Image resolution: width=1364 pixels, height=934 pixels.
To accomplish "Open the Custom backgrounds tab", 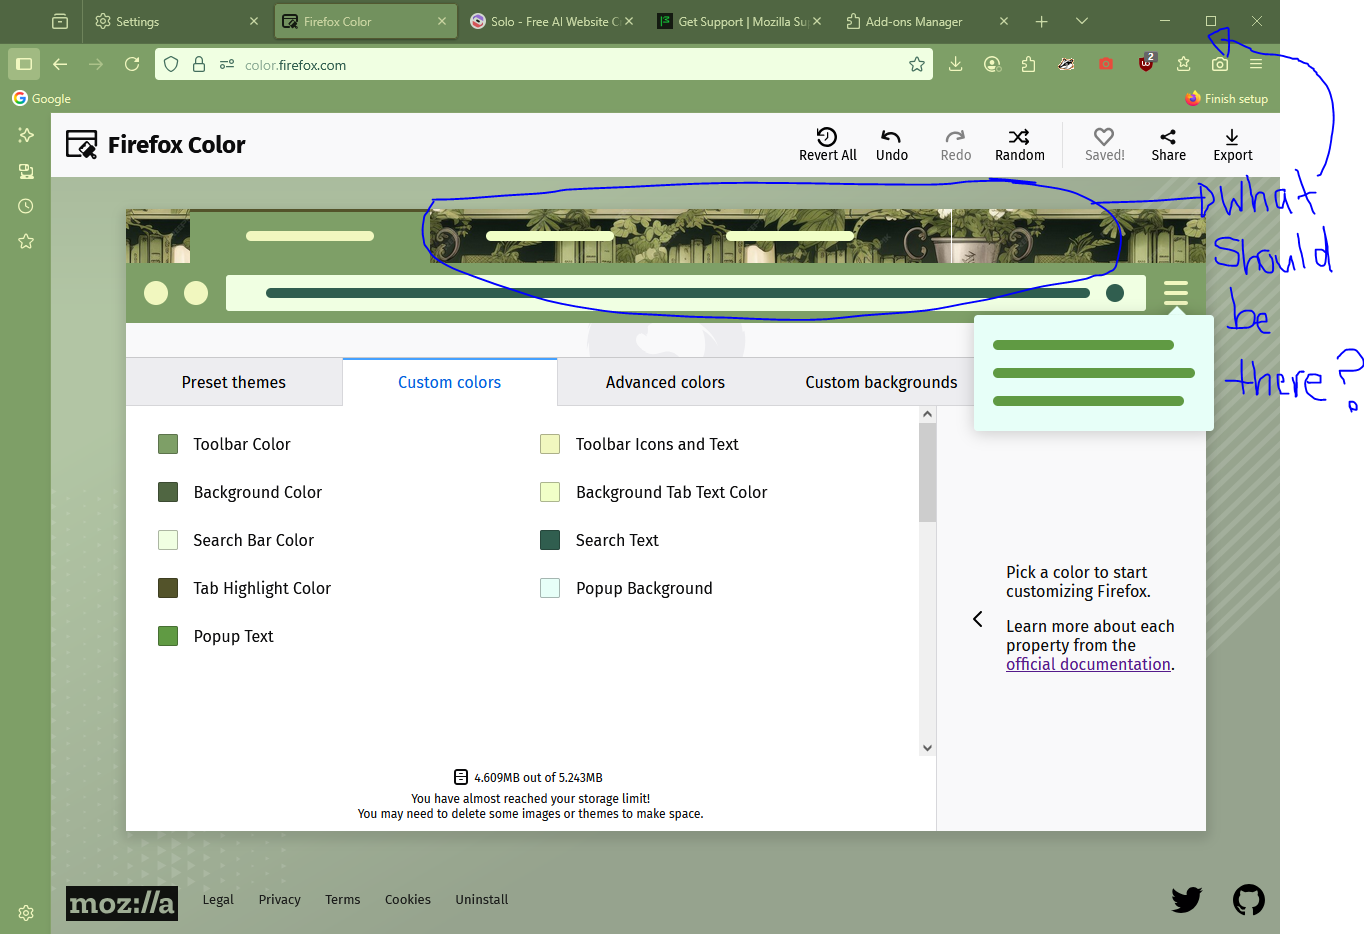I will [881, 382].
